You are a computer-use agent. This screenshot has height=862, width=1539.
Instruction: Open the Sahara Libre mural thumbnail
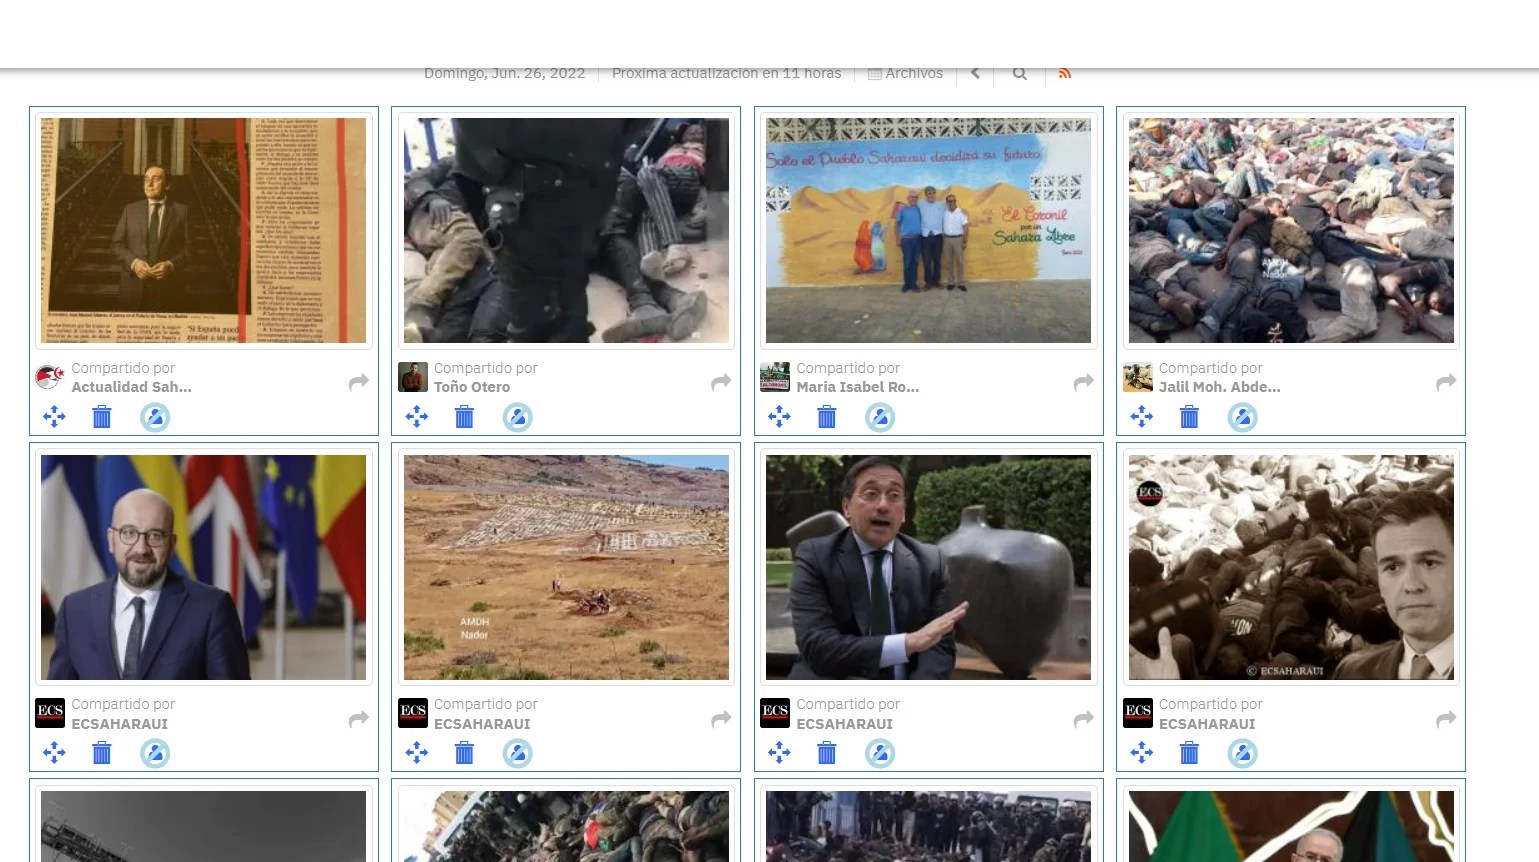[928, 231]
